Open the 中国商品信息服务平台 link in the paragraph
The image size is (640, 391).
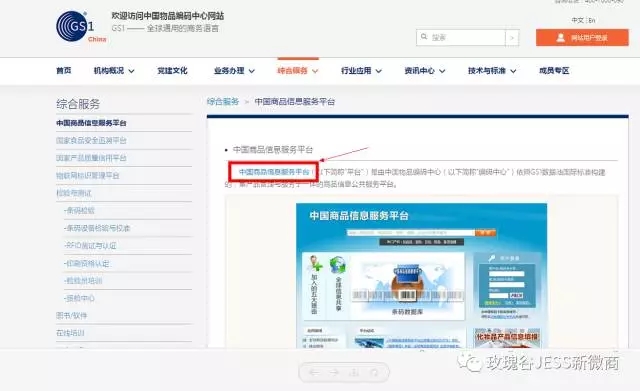point(274,172)
